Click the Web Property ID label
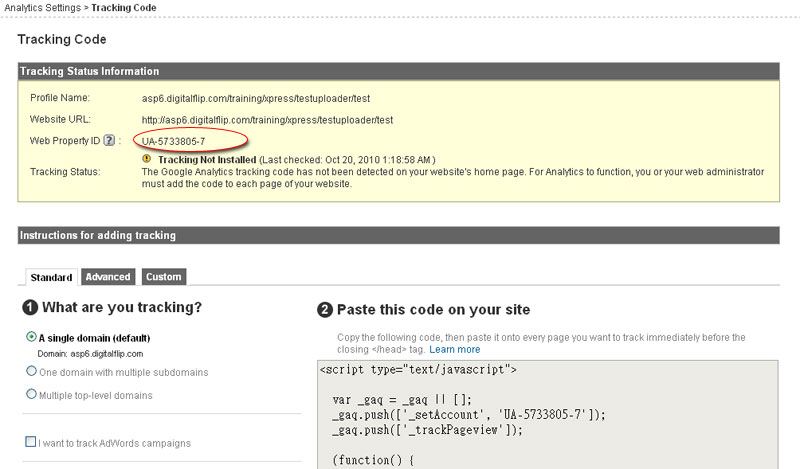This screenshot has height=469, width=800. (65, 140)
